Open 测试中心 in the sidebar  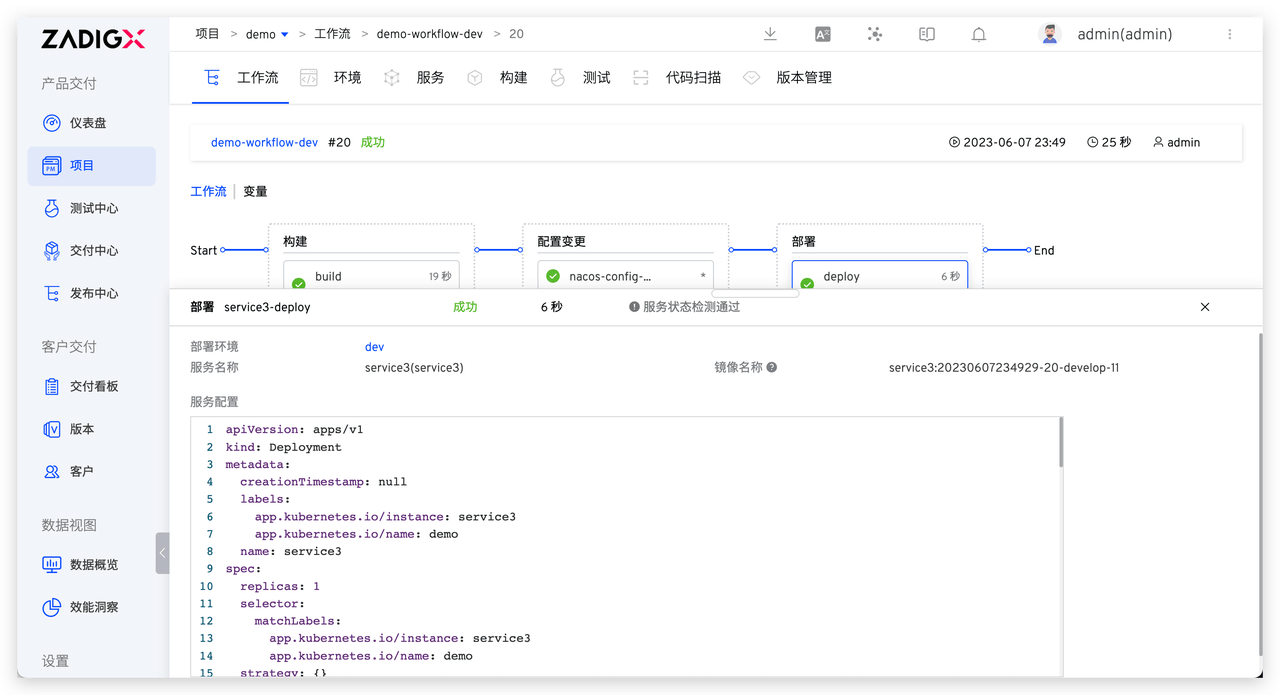click(x=93, y=208)
